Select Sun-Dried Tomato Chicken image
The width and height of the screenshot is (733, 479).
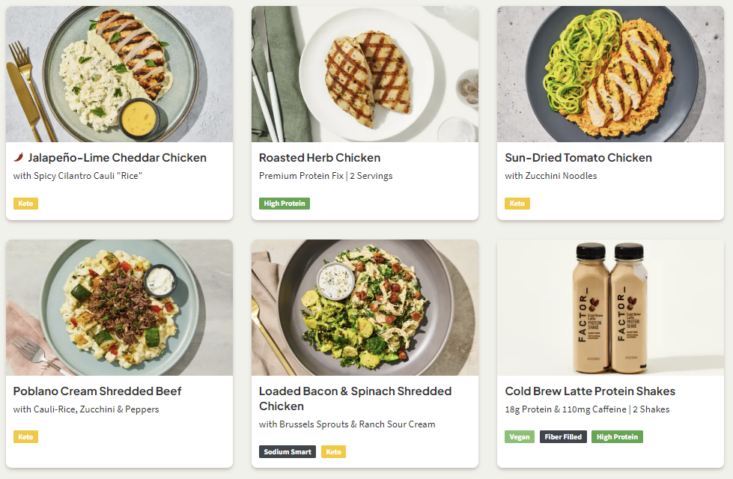(610, 74)
